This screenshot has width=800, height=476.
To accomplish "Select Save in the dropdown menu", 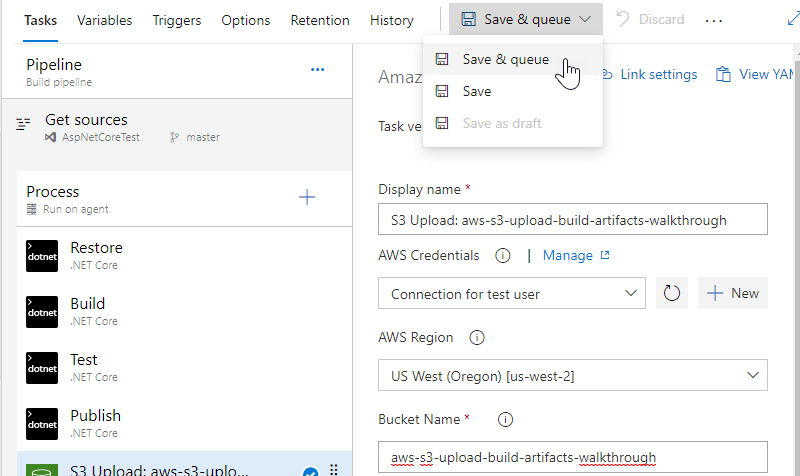I will pos(476,91).
